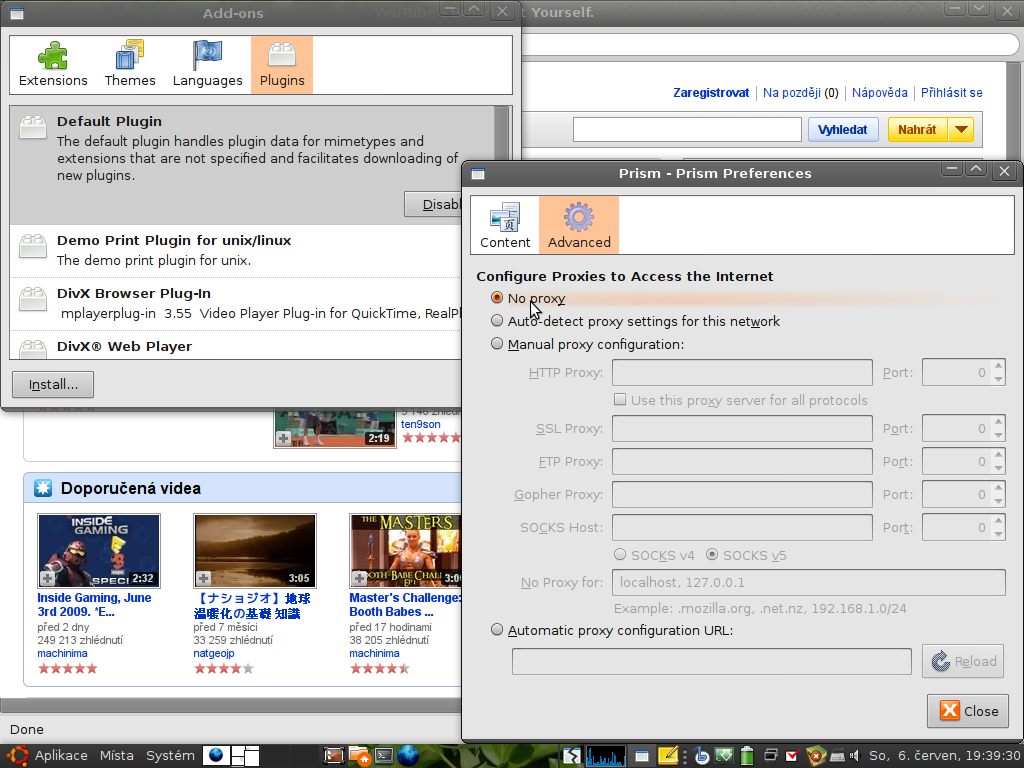Open the National Geographic Japanese video thumbnail

(x=255, y=551)
